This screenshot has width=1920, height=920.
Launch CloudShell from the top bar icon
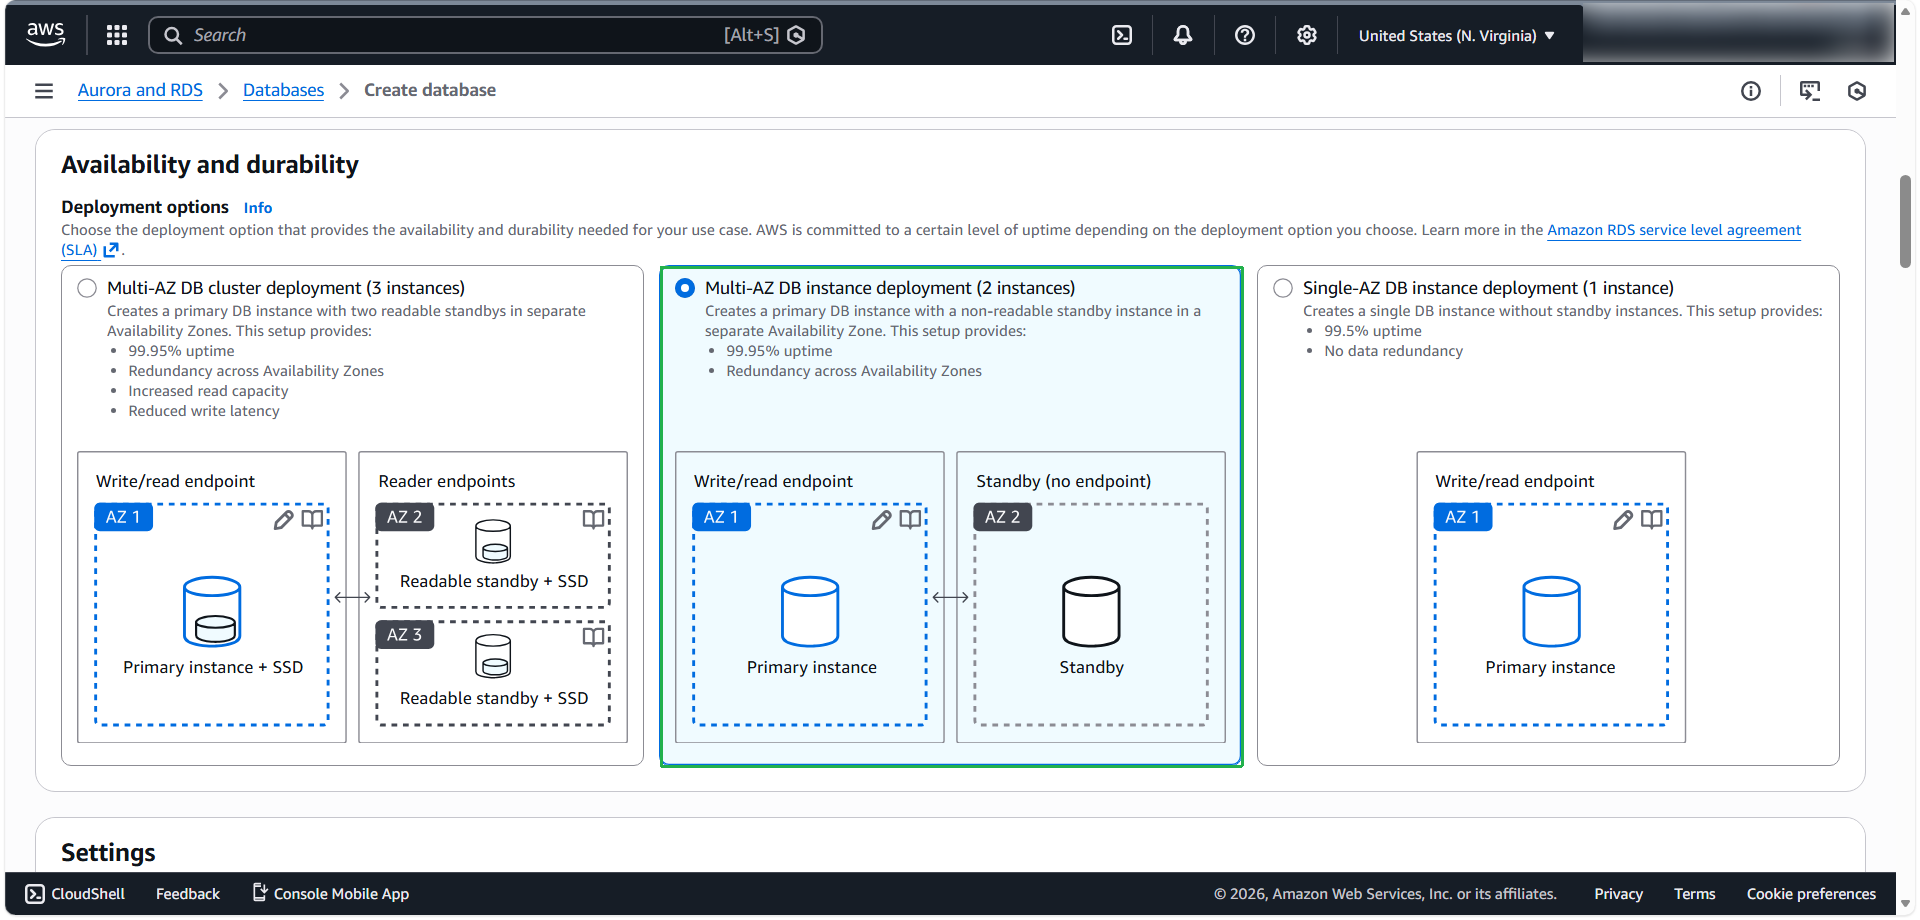point(1122,35)
